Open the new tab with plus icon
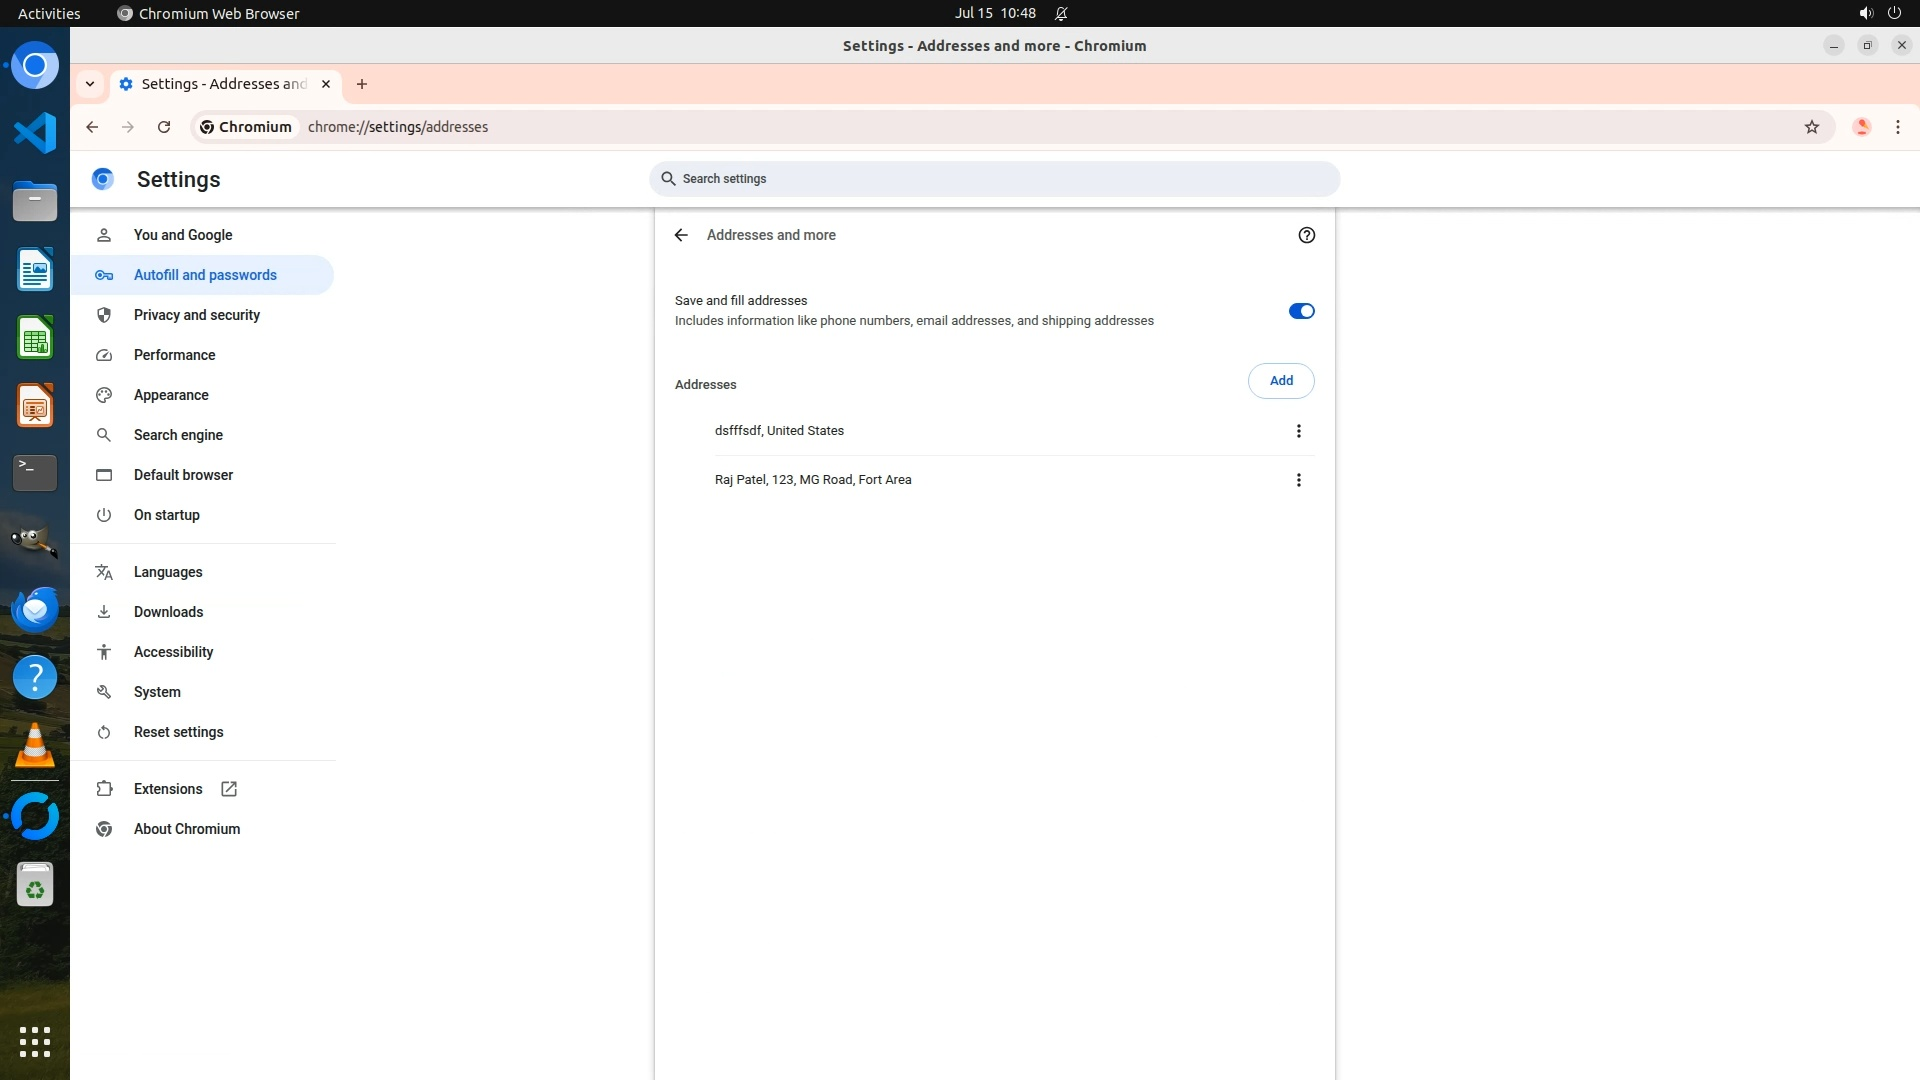Image resolution: width=1920 pixels, height=1080 pixels. (362, 84)
